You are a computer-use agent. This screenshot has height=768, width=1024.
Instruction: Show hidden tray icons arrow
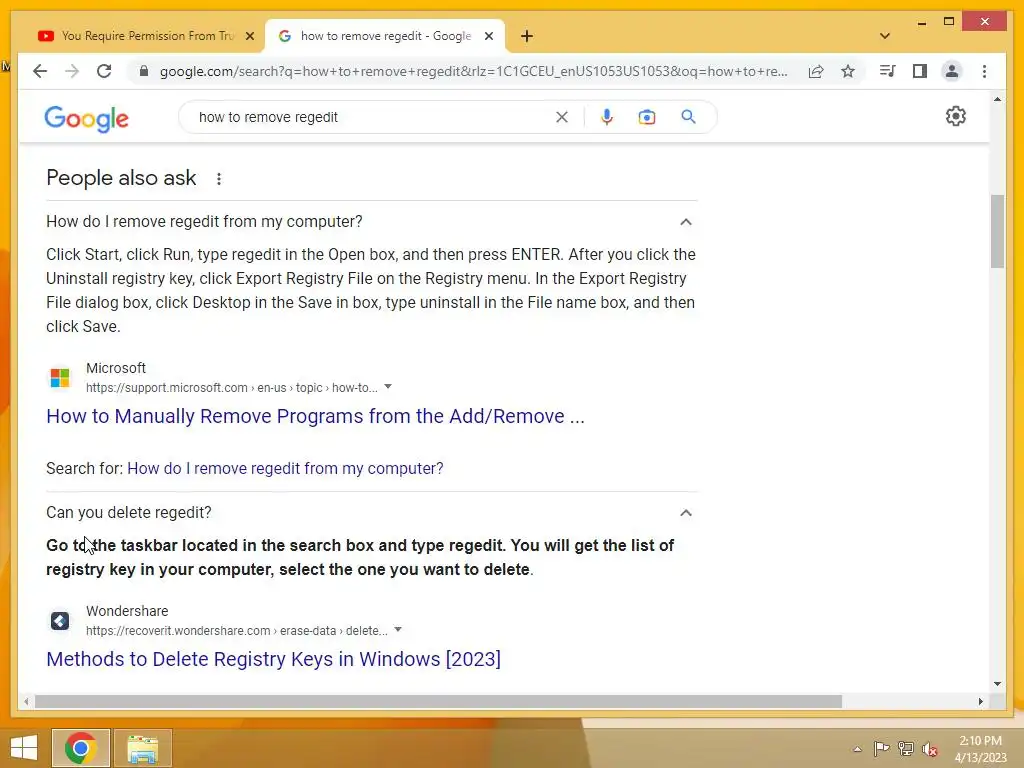click(x=857, y=749)
